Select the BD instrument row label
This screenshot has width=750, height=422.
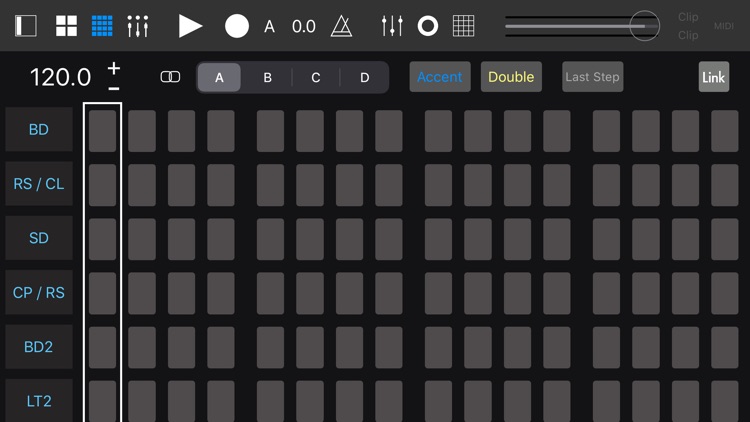coord(39,129)
